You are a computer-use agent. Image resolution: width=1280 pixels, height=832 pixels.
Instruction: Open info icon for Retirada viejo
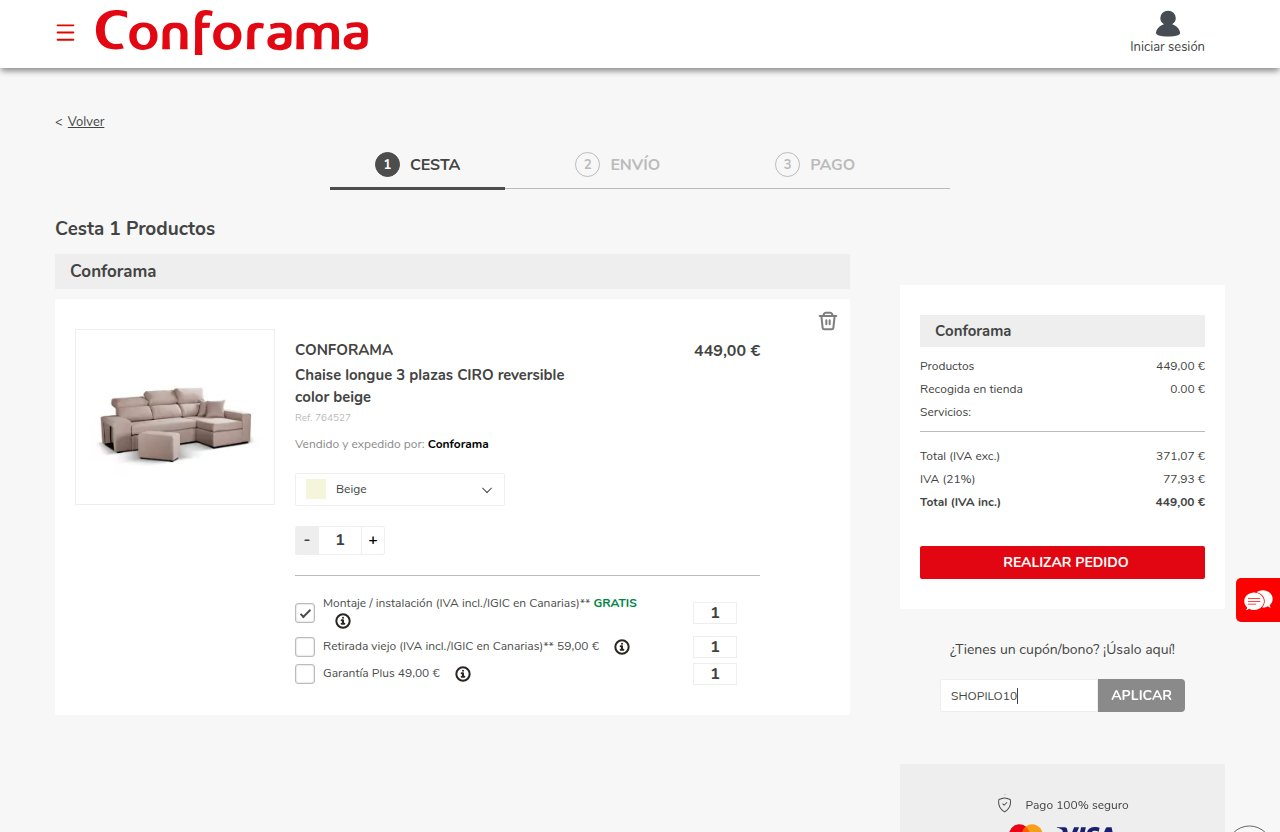[x=622, y=647]
